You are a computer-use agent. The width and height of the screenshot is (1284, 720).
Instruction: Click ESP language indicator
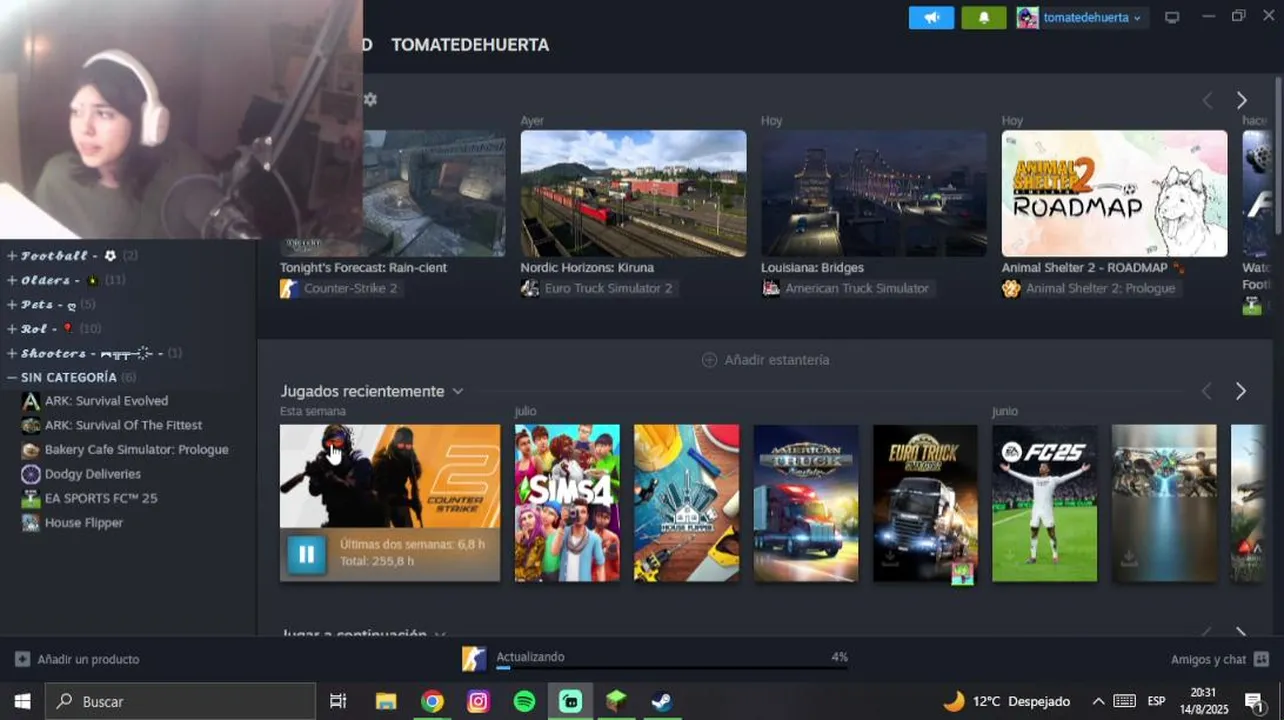tap(1156, 701)
